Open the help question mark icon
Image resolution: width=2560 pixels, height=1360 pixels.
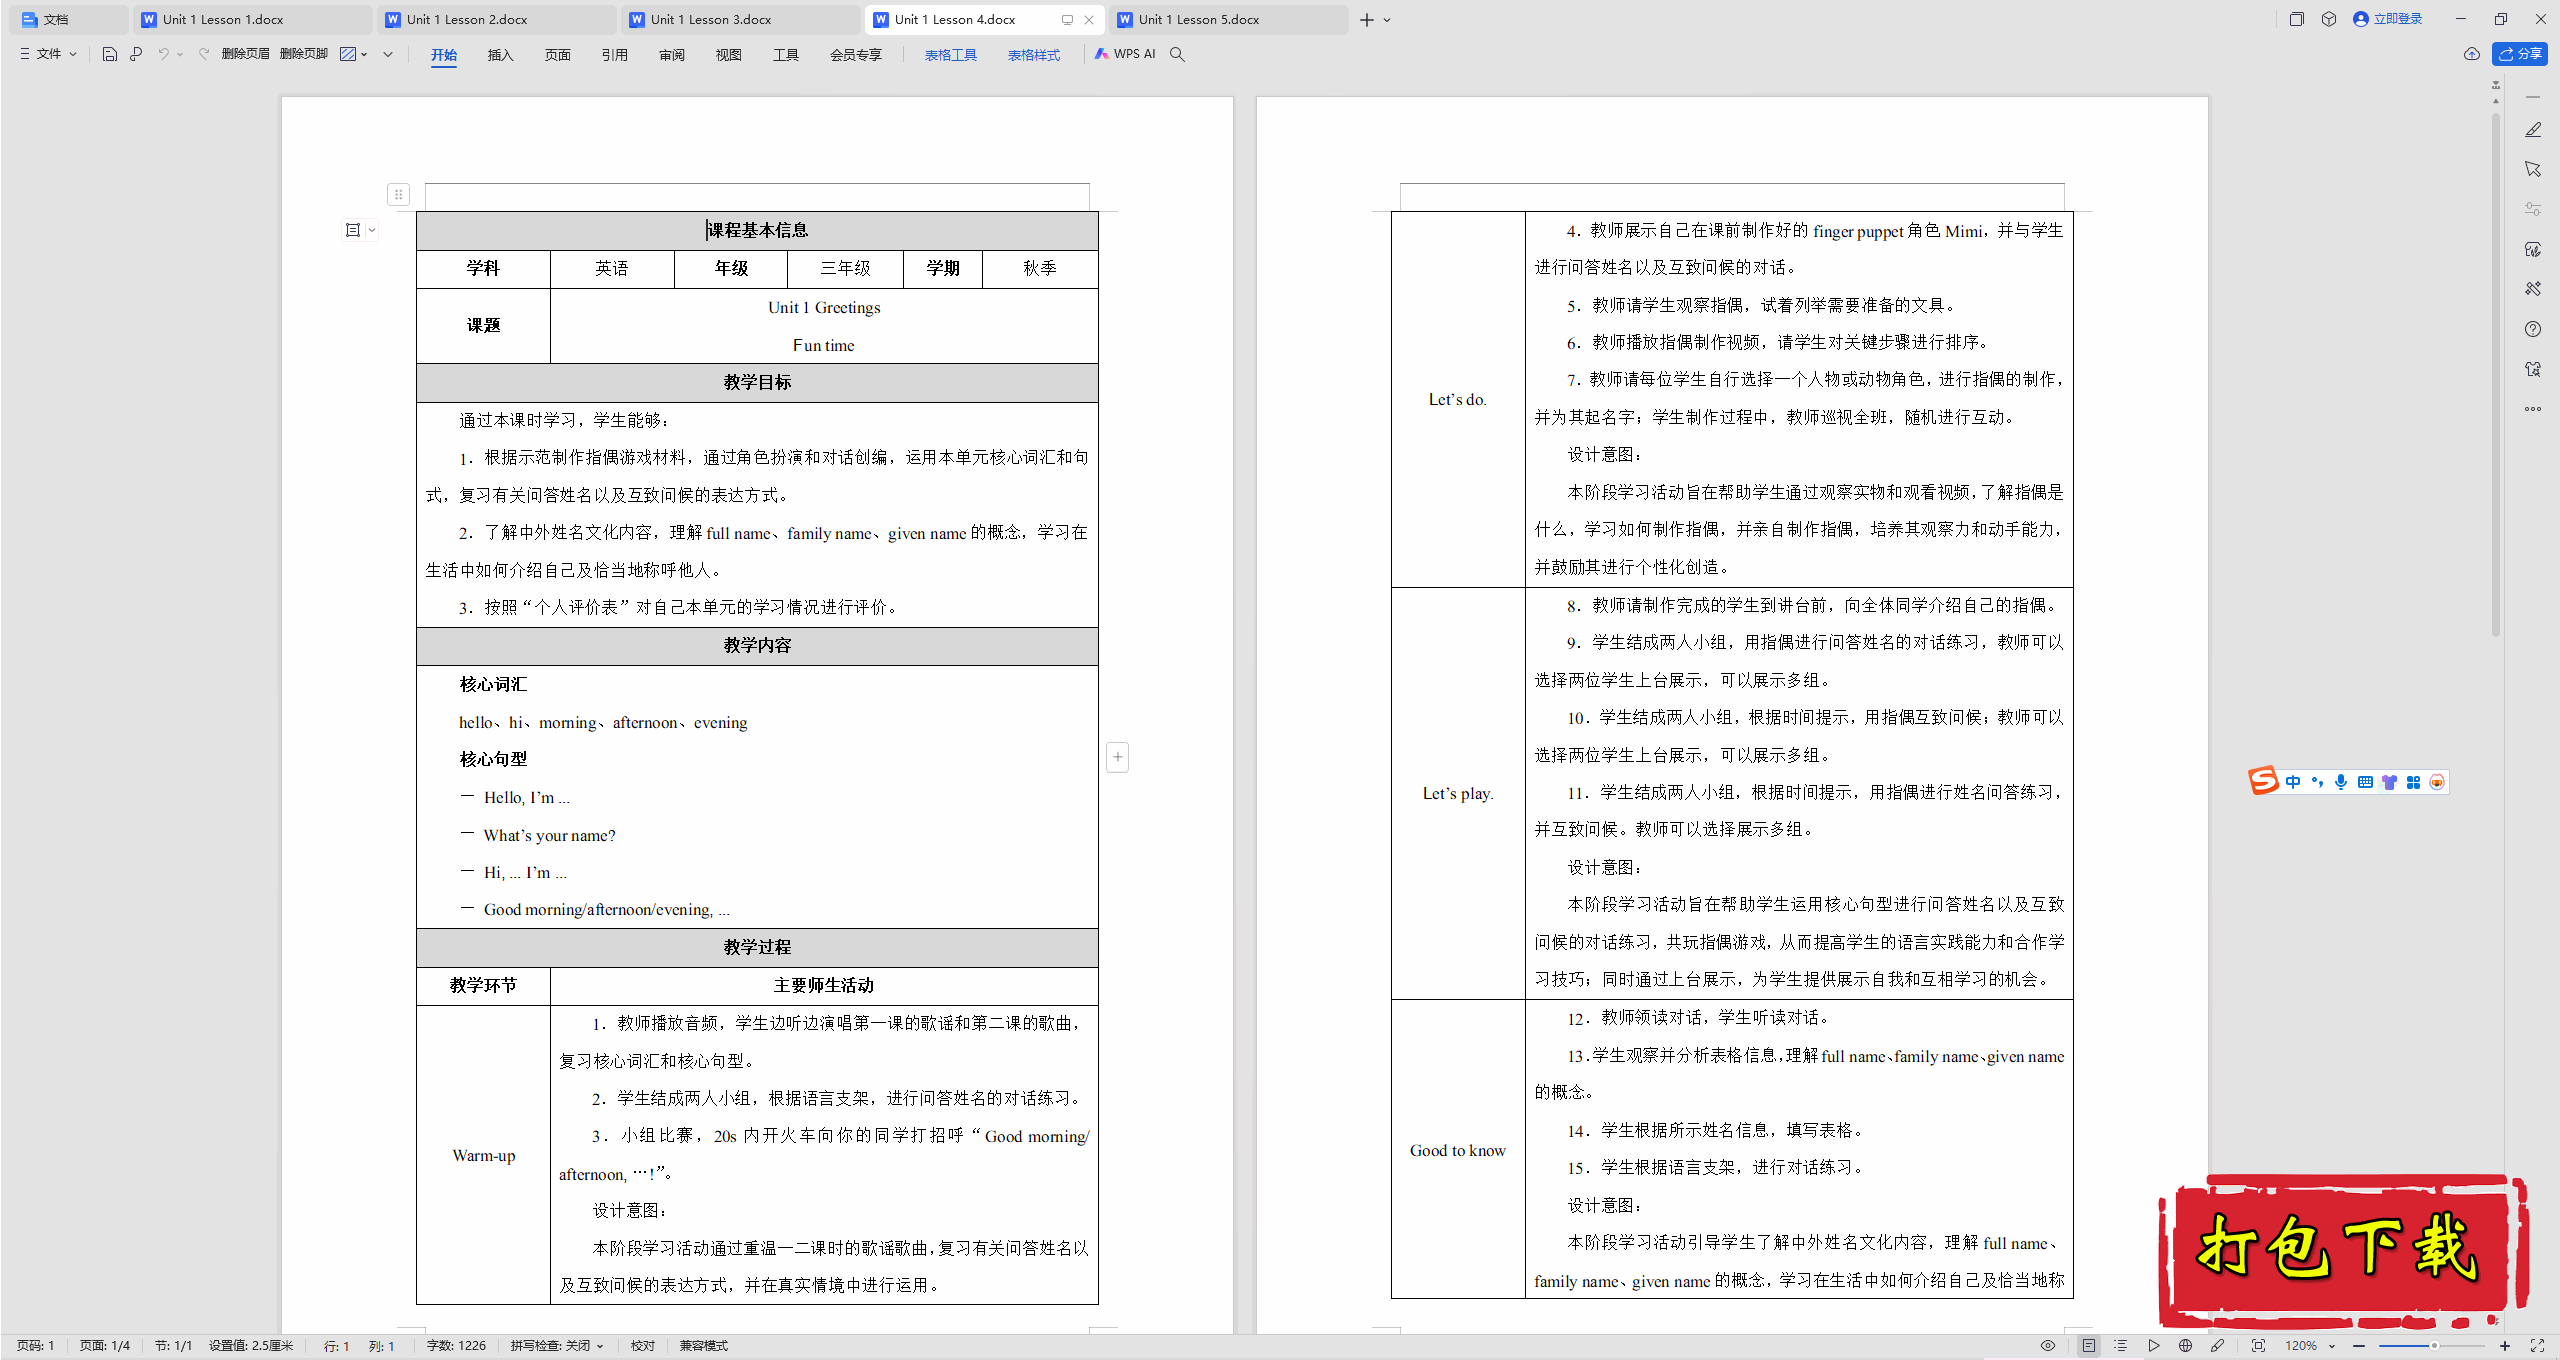2533,329
